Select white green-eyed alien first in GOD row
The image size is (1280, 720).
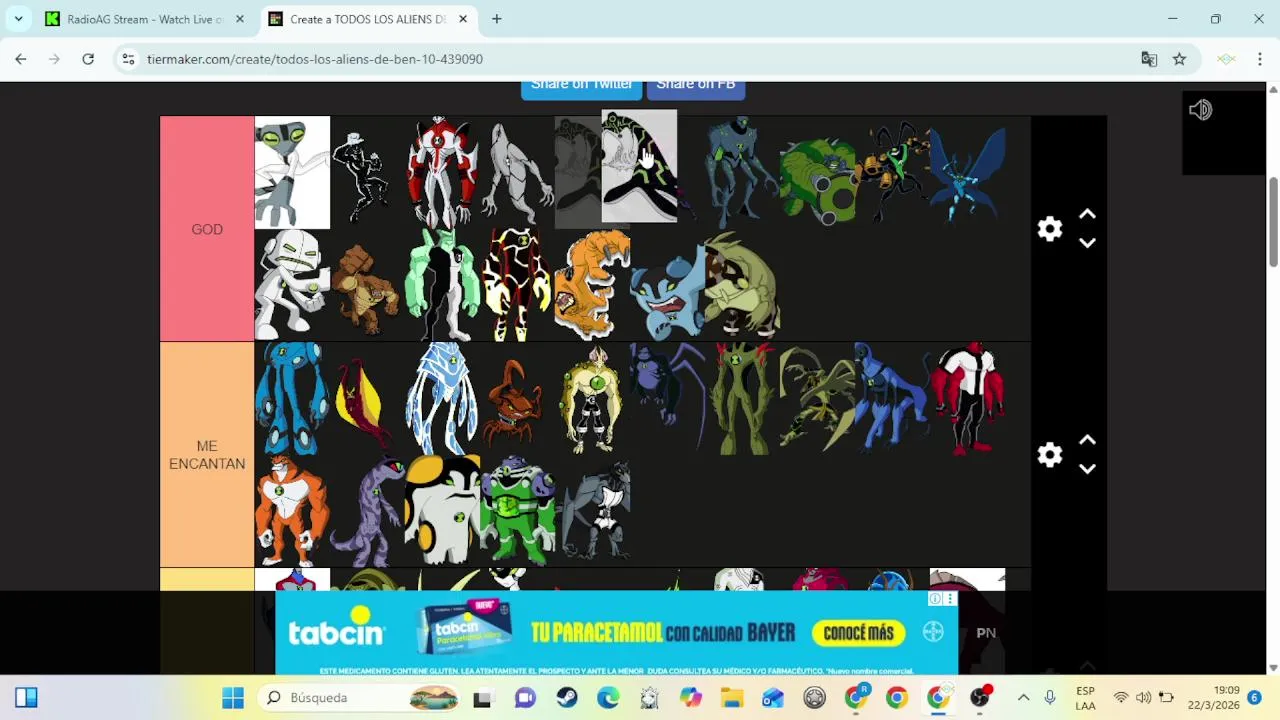pos(292,172)
